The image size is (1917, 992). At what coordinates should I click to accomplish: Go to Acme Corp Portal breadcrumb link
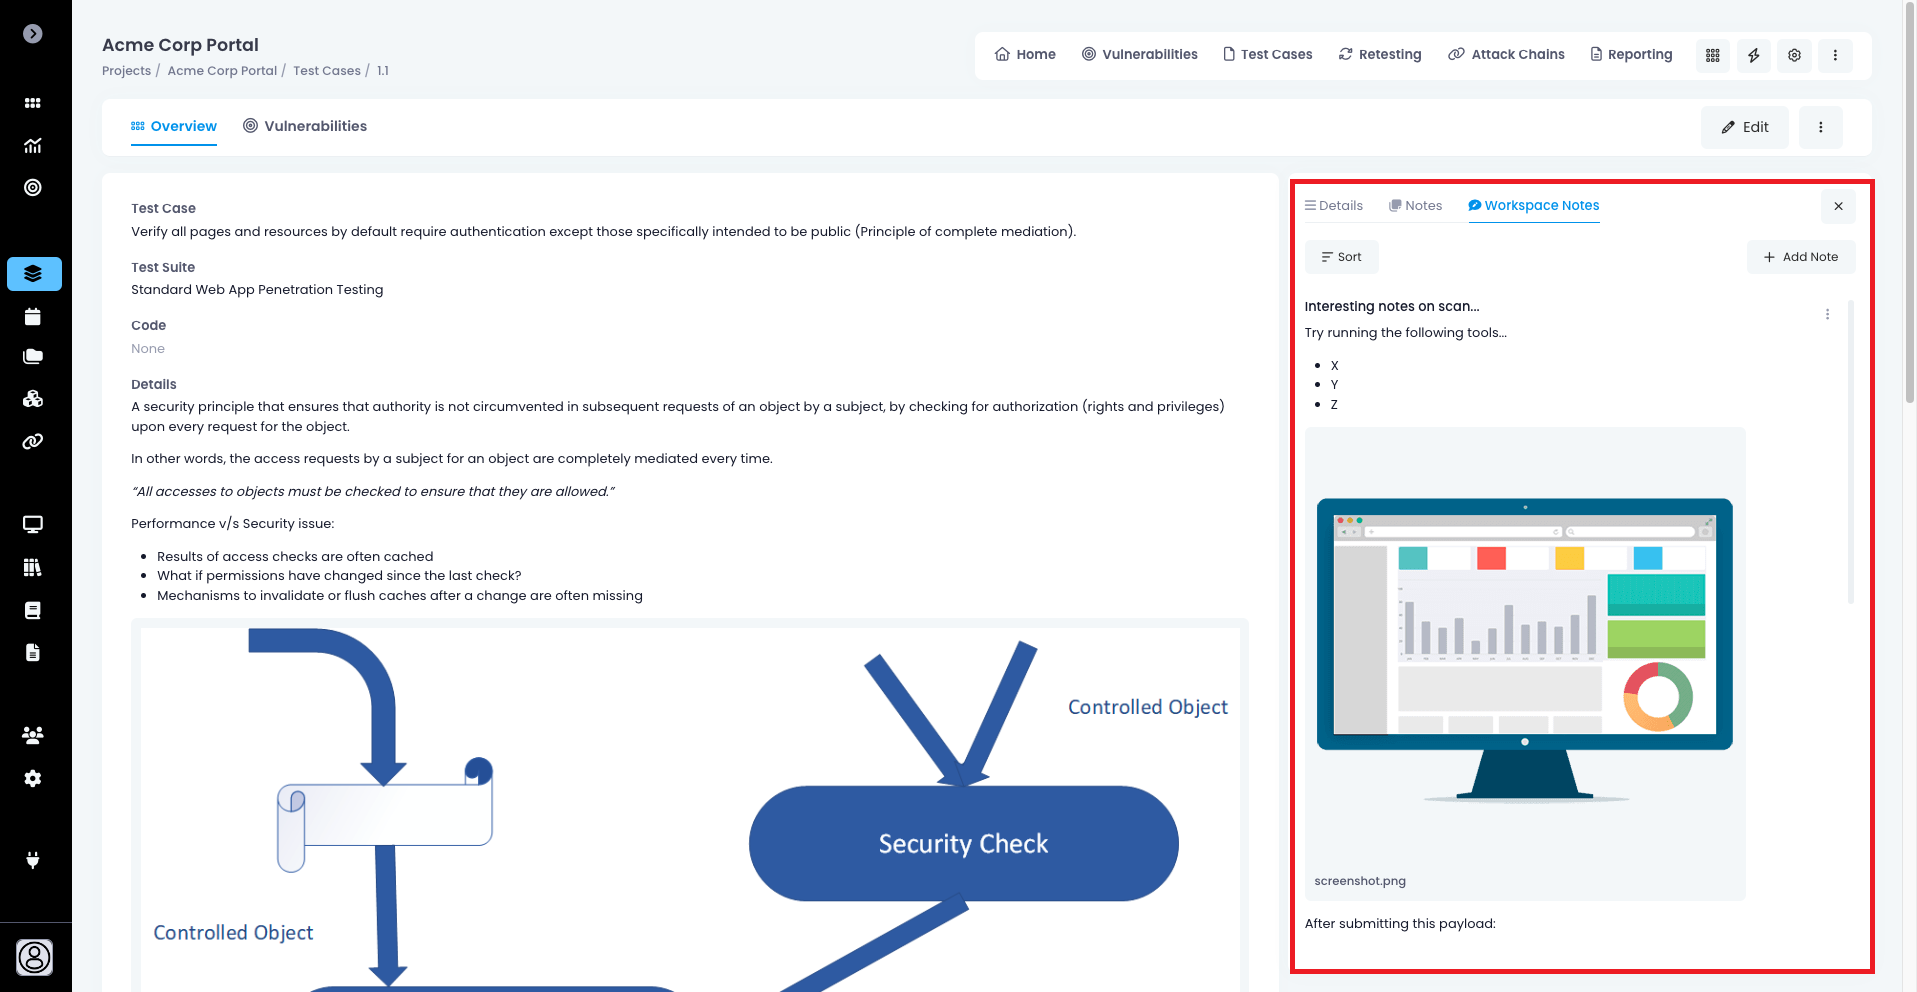(x=222, y=71)
